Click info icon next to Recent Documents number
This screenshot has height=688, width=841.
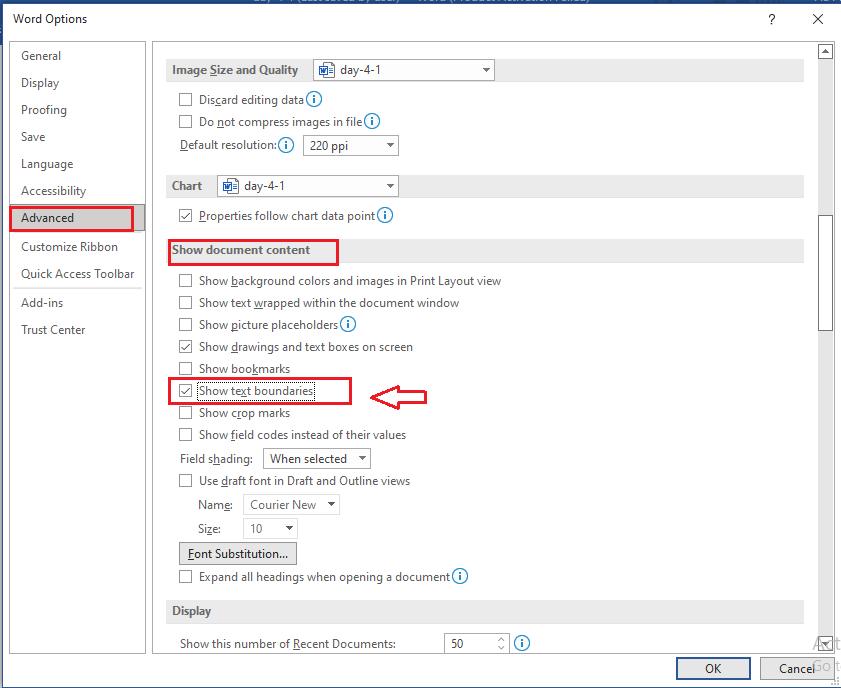coord(521,642)
